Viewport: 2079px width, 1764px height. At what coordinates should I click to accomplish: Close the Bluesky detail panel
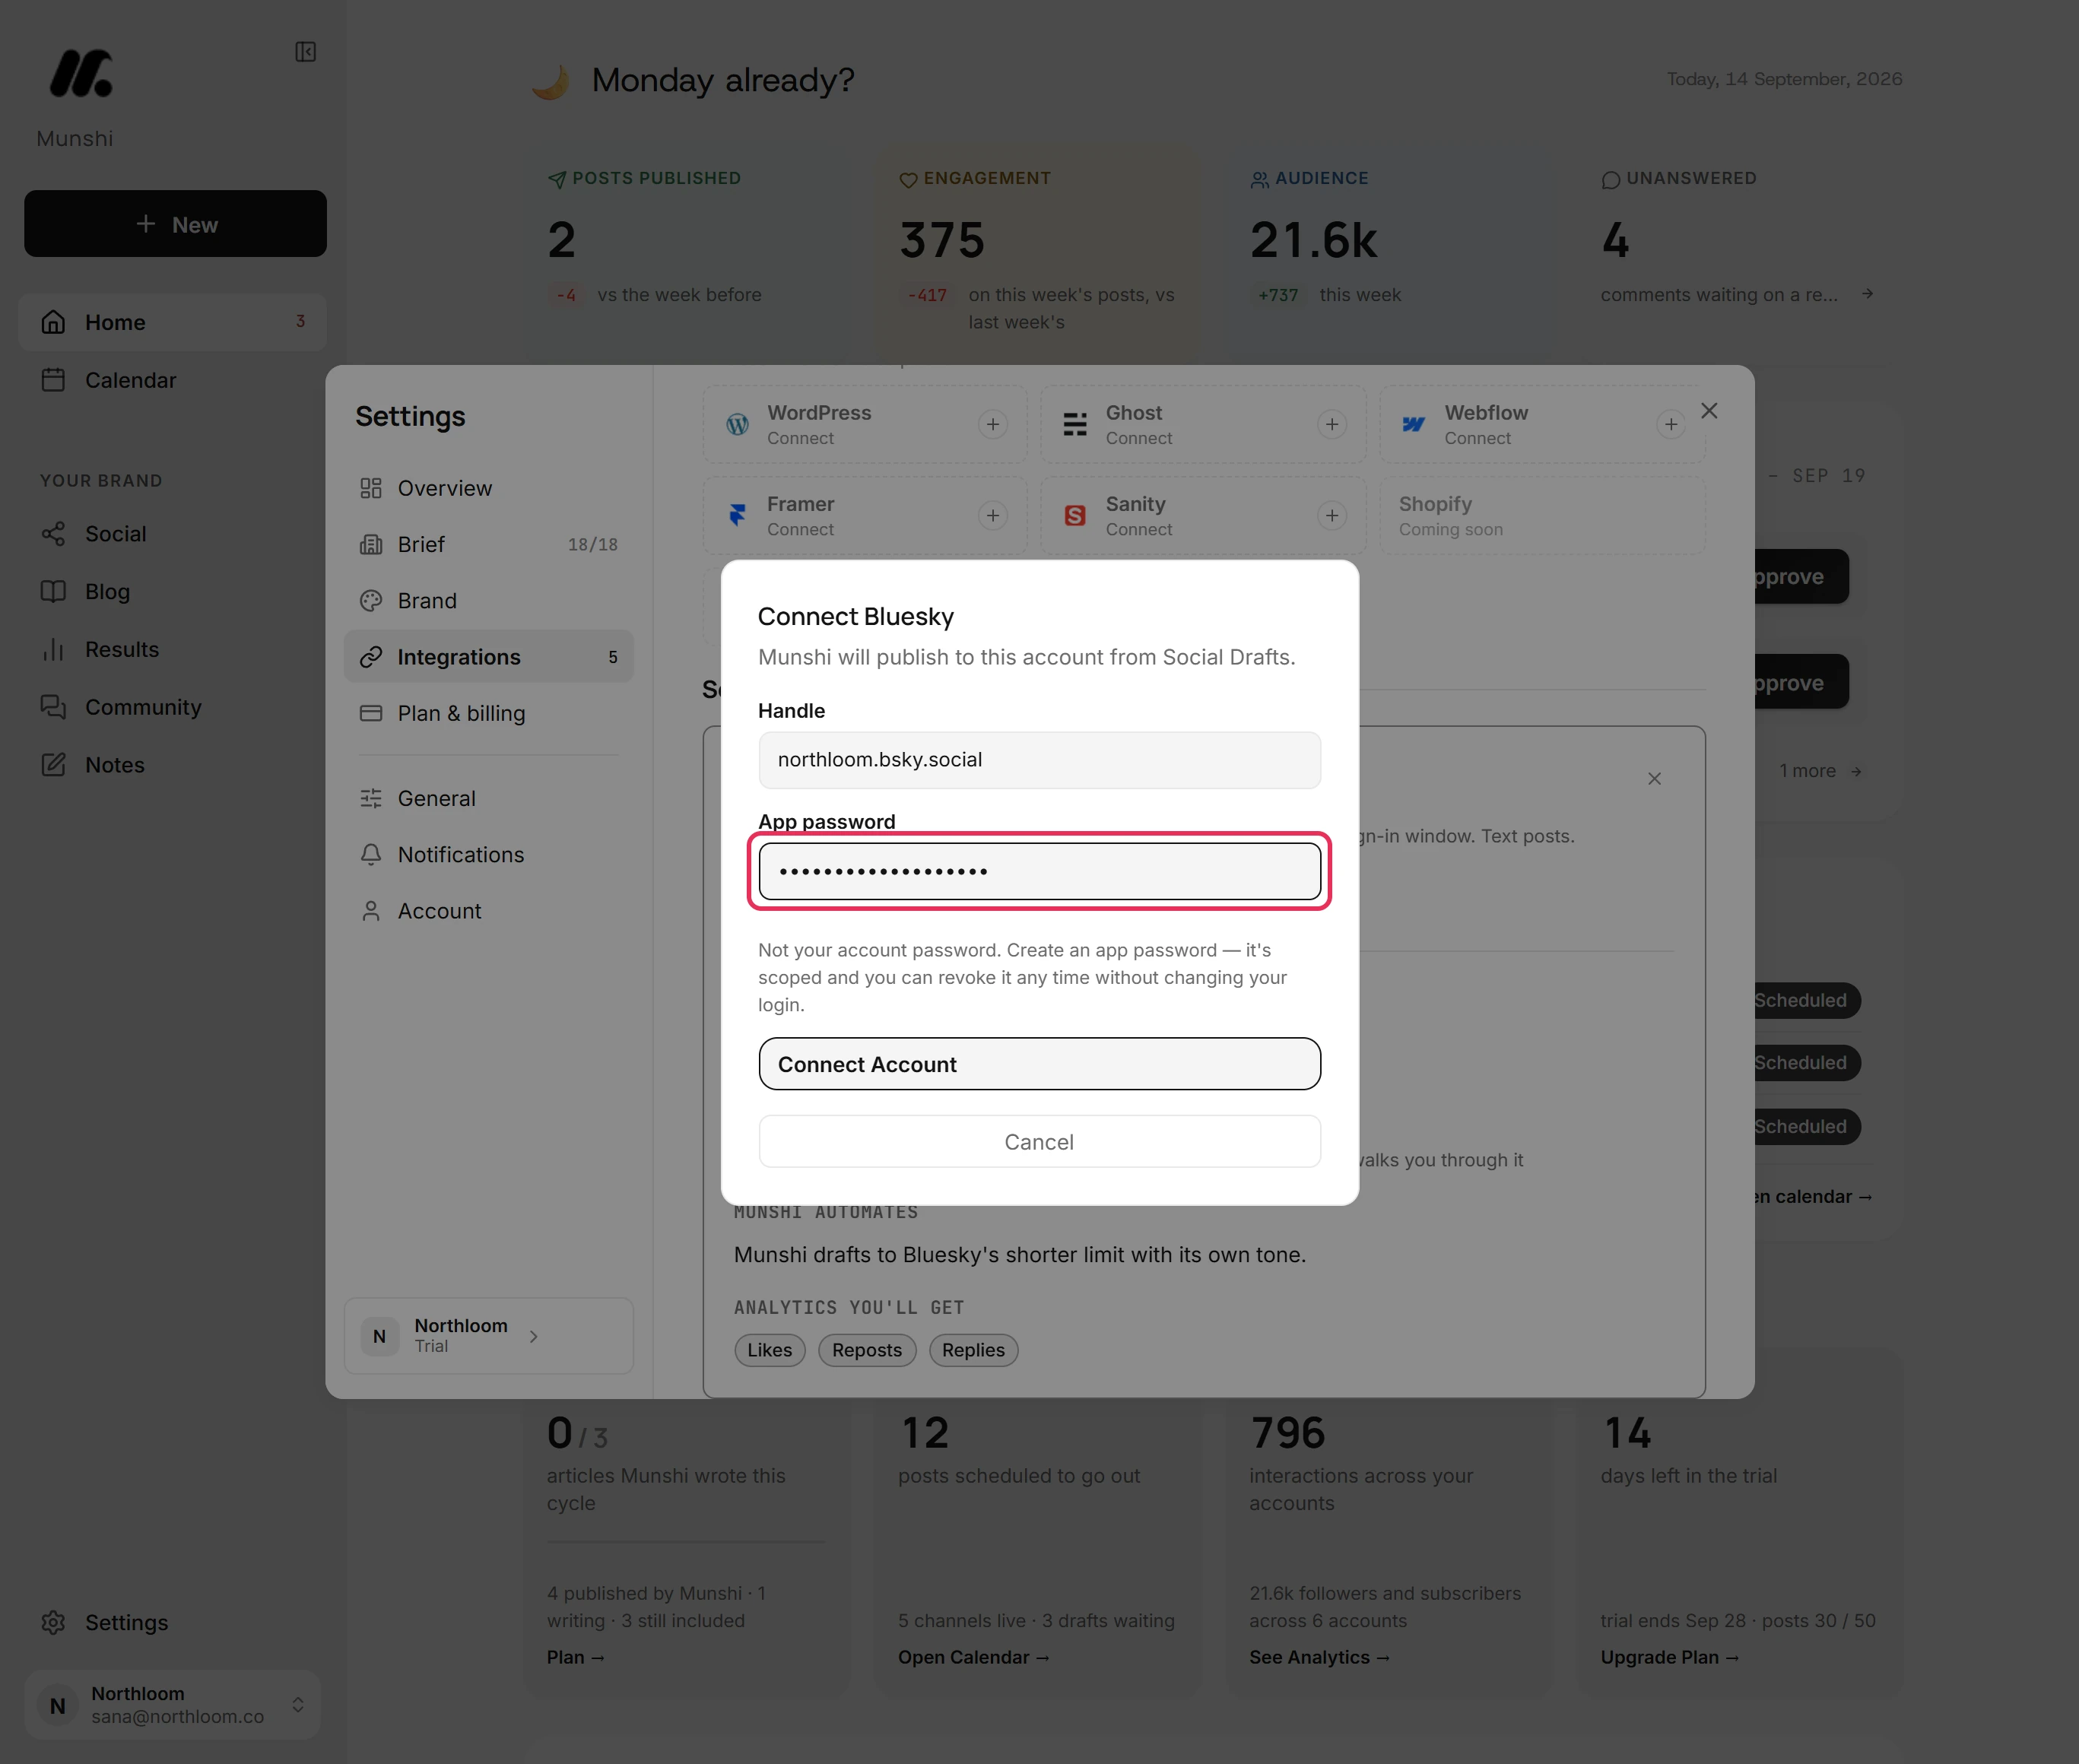coord(1655,778)
